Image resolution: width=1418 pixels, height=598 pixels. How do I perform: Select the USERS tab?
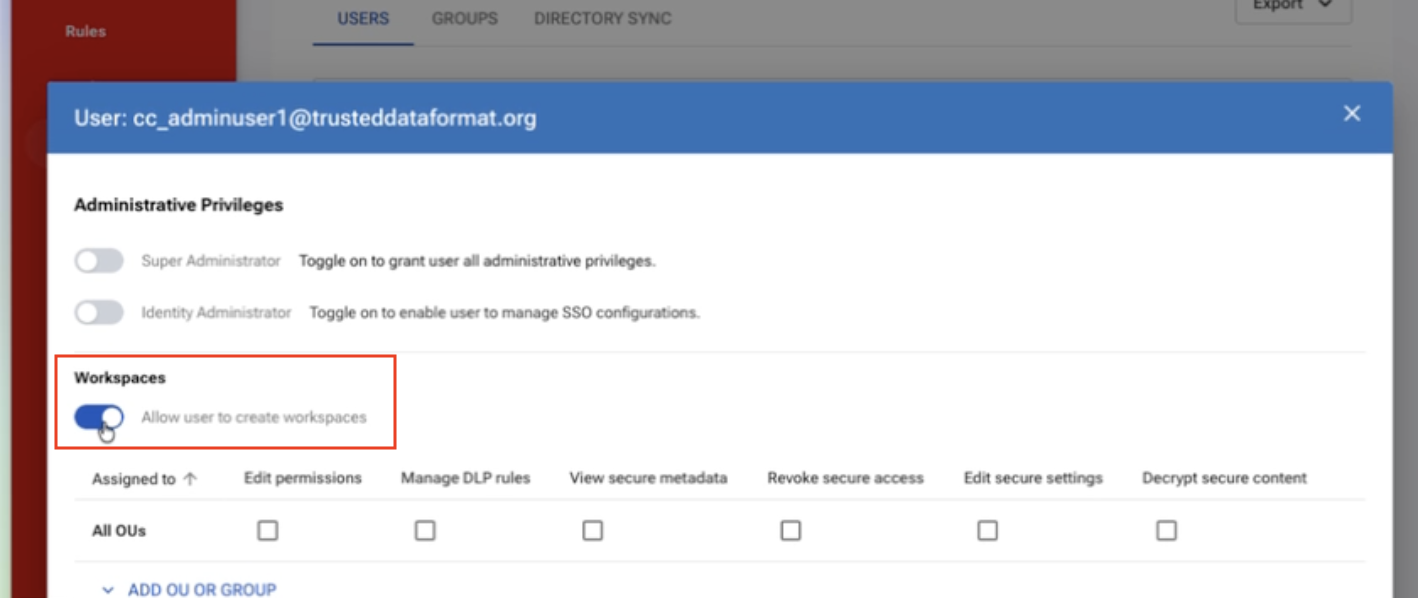point(363,18)
